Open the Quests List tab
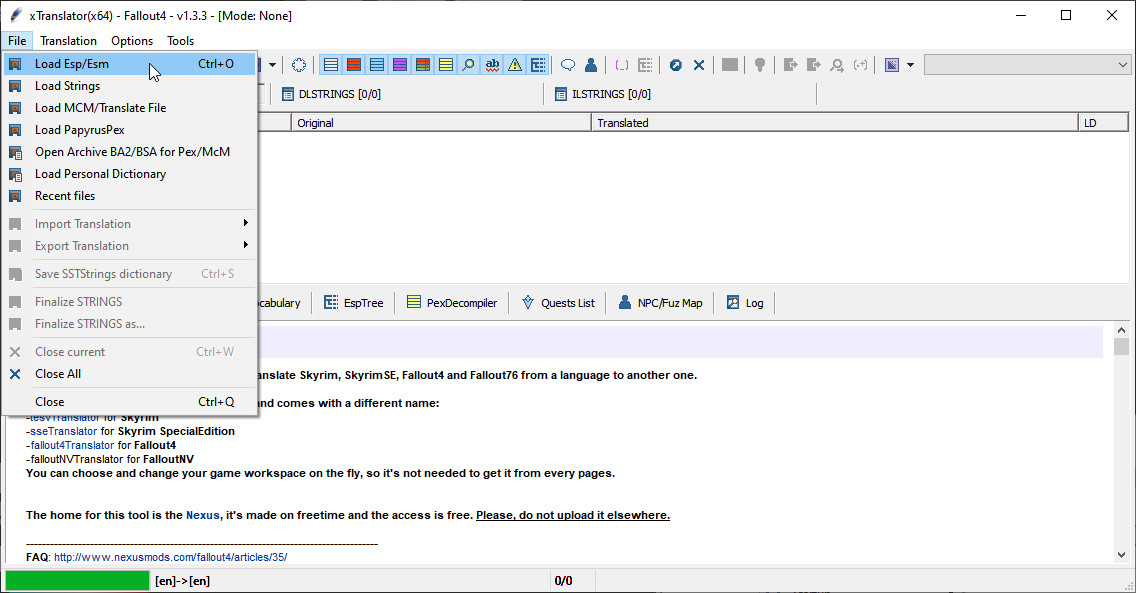1136x593 pixels. 558,303
